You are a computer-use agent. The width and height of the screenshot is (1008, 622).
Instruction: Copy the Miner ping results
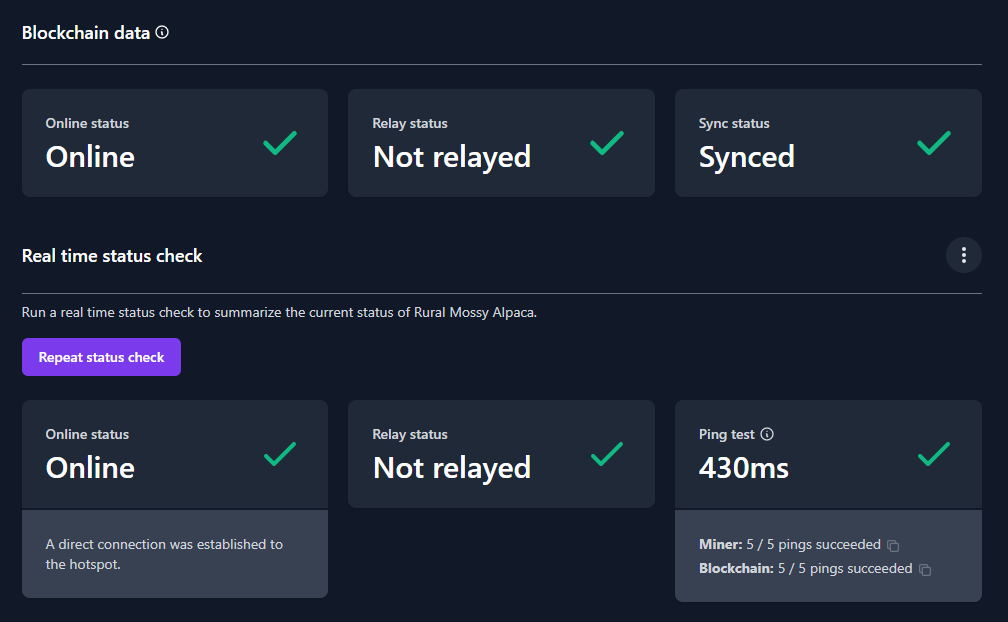coord(893,546)
